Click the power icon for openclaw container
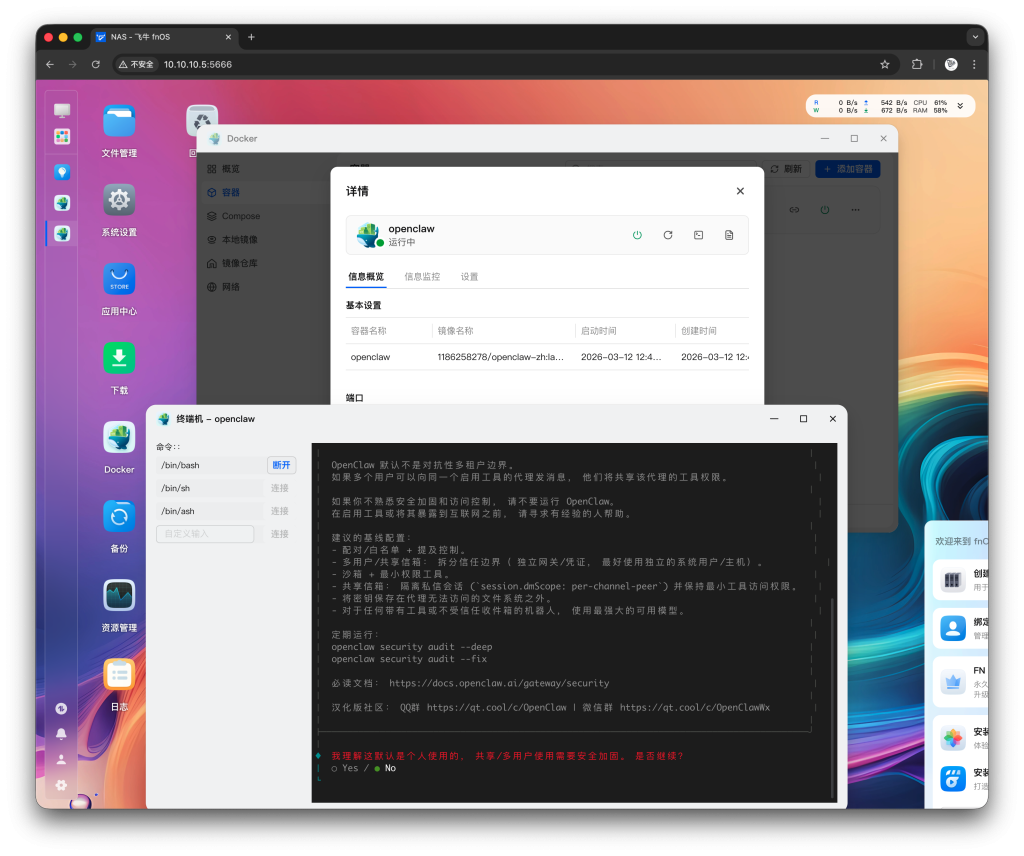Screen dimensions: 1024x856 [637, 235]
